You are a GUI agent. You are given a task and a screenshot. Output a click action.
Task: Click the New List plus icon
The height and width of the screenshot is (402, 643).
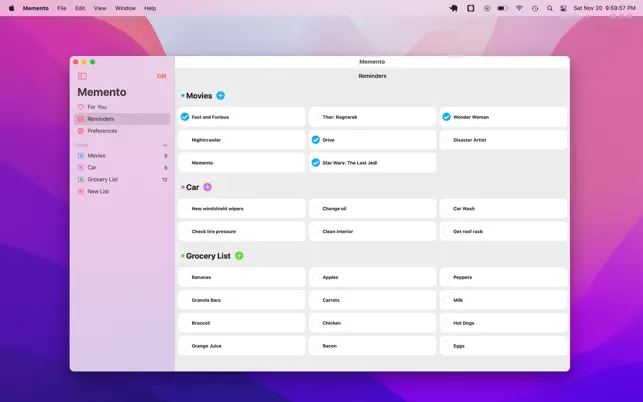click(81, 191)
